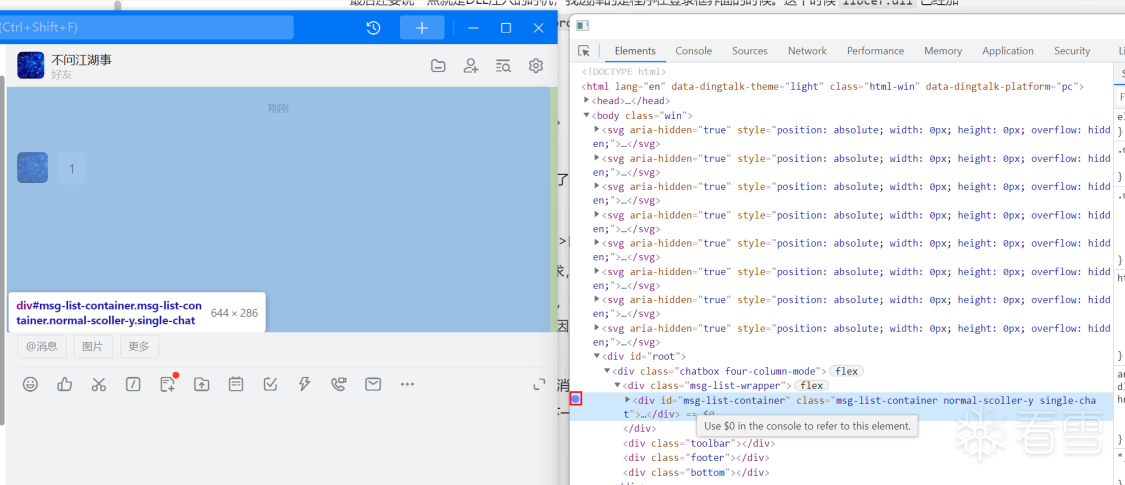The height and width of the screenshot is (485, 1125).
Task: Click the checkmark task icon
Action: tap(270, 385)
